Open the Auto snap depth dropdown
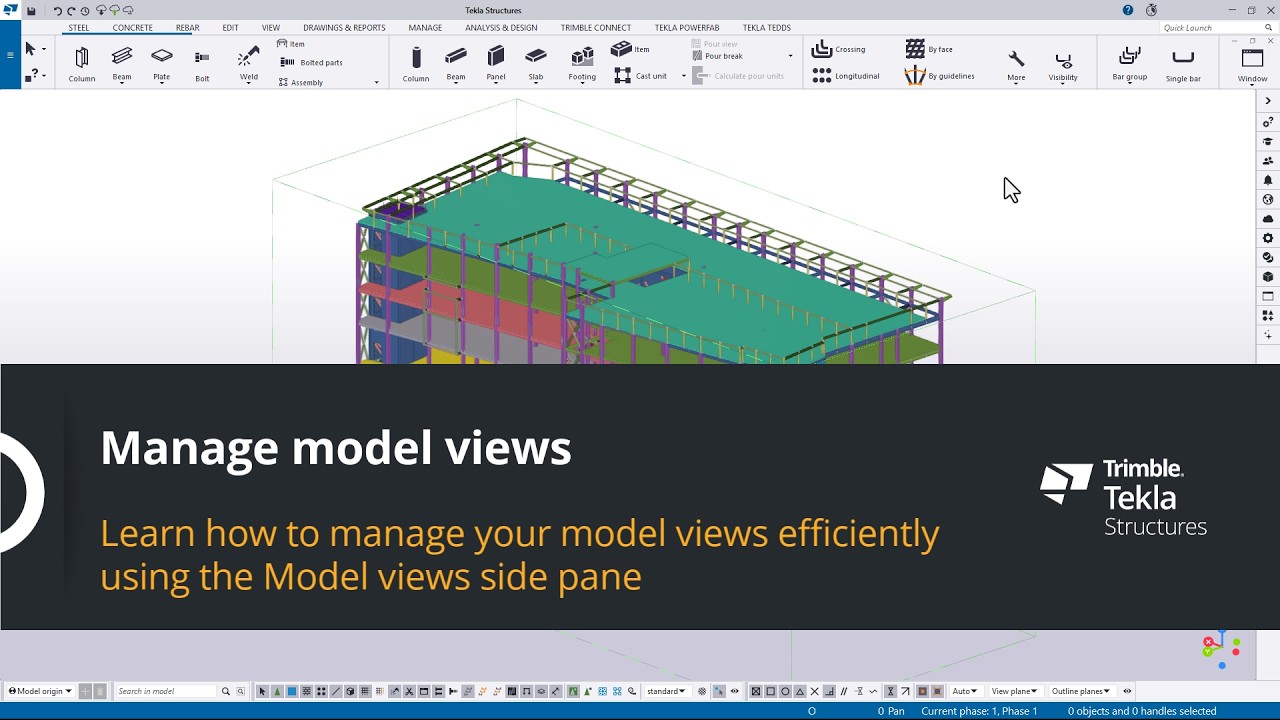 (x=964, y=691)
